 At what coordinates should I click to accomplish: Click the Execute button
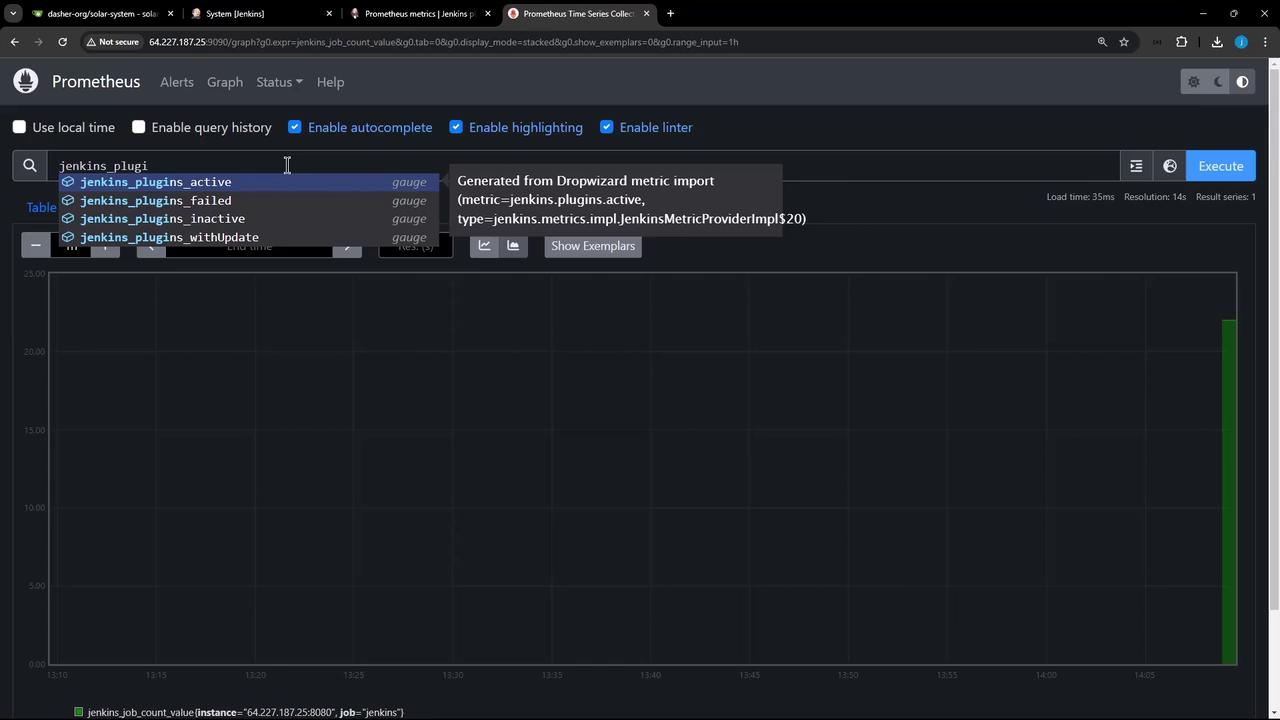coord(1221,166)
